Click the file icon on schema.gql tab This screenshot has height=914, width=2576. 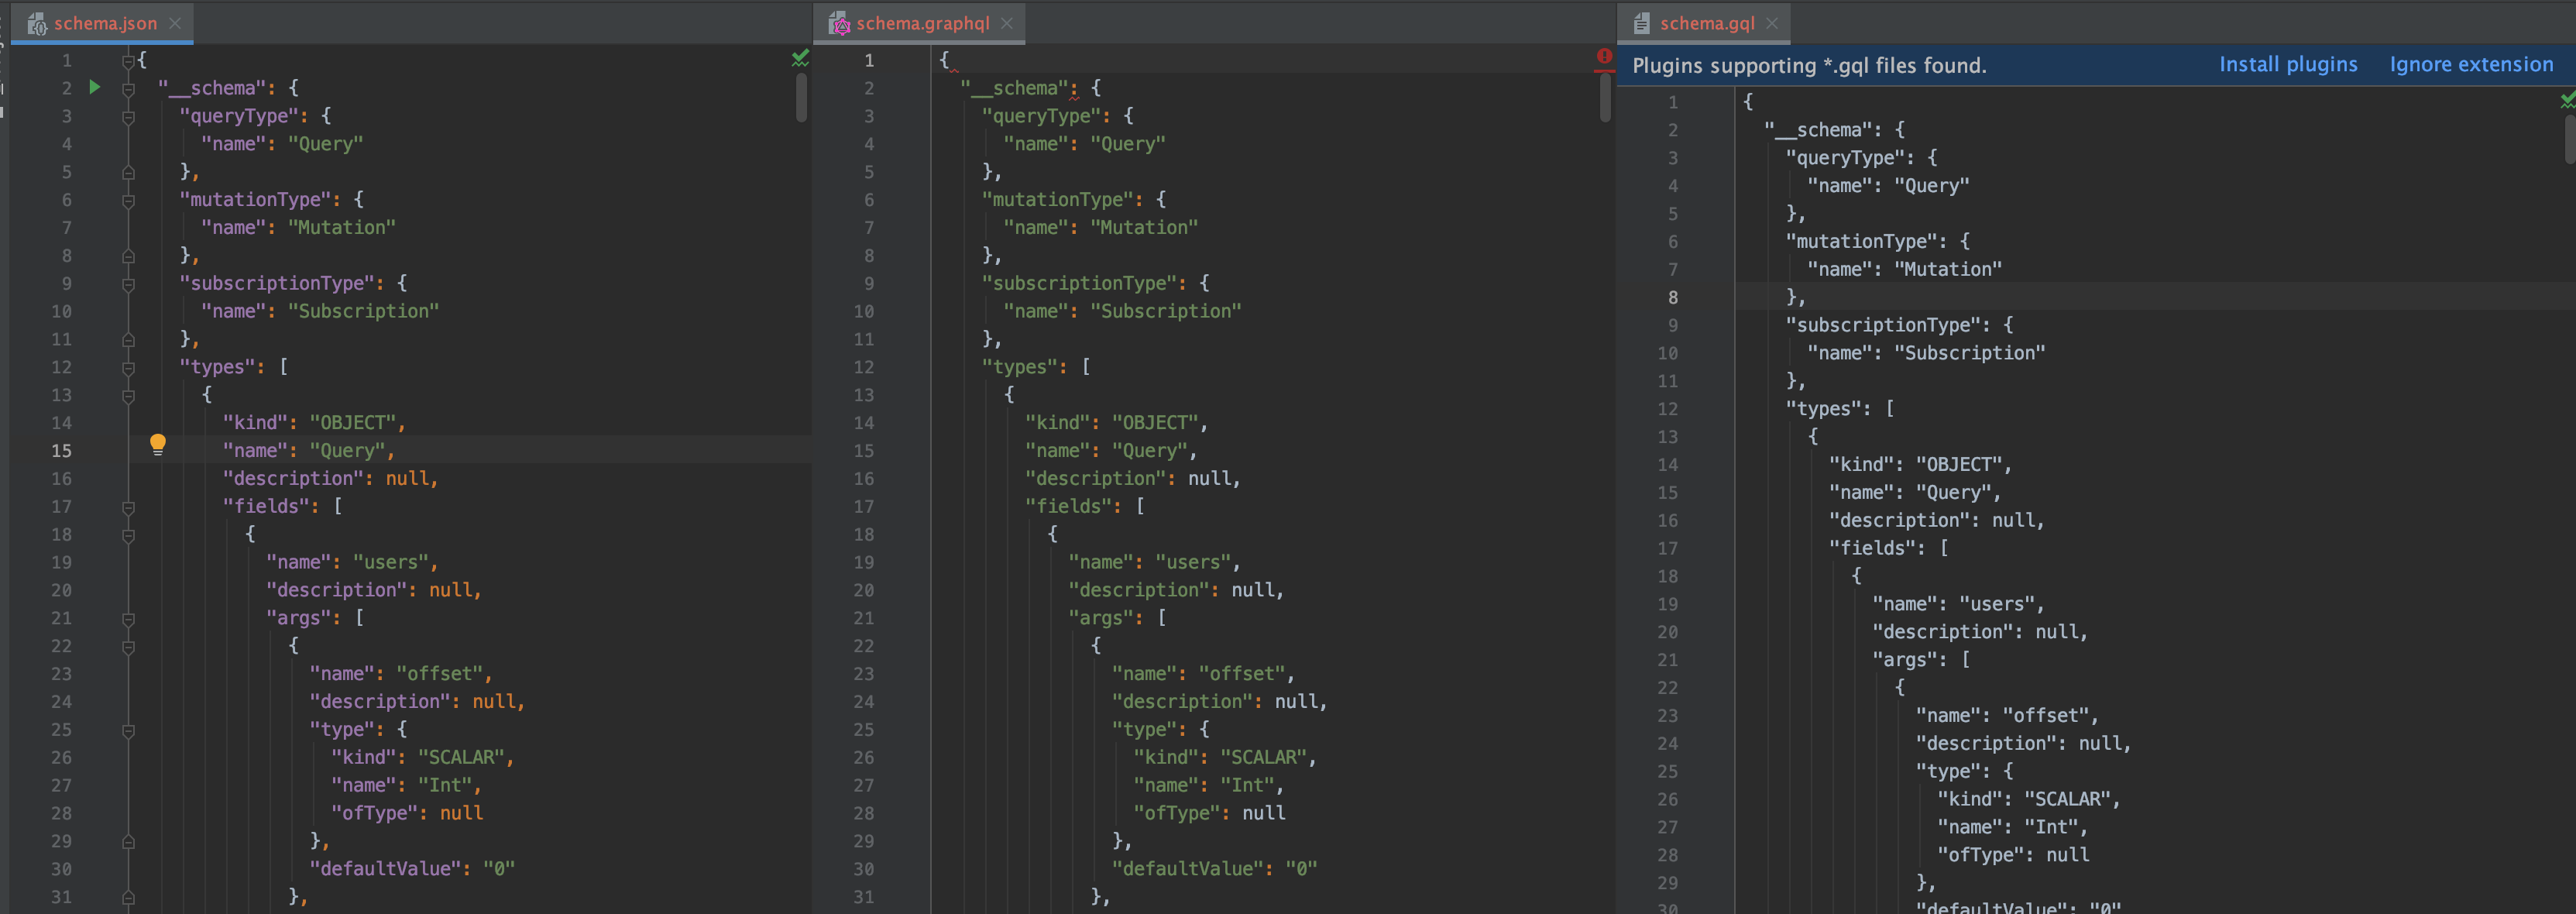pyautogui.click(x=1641, y=24)
